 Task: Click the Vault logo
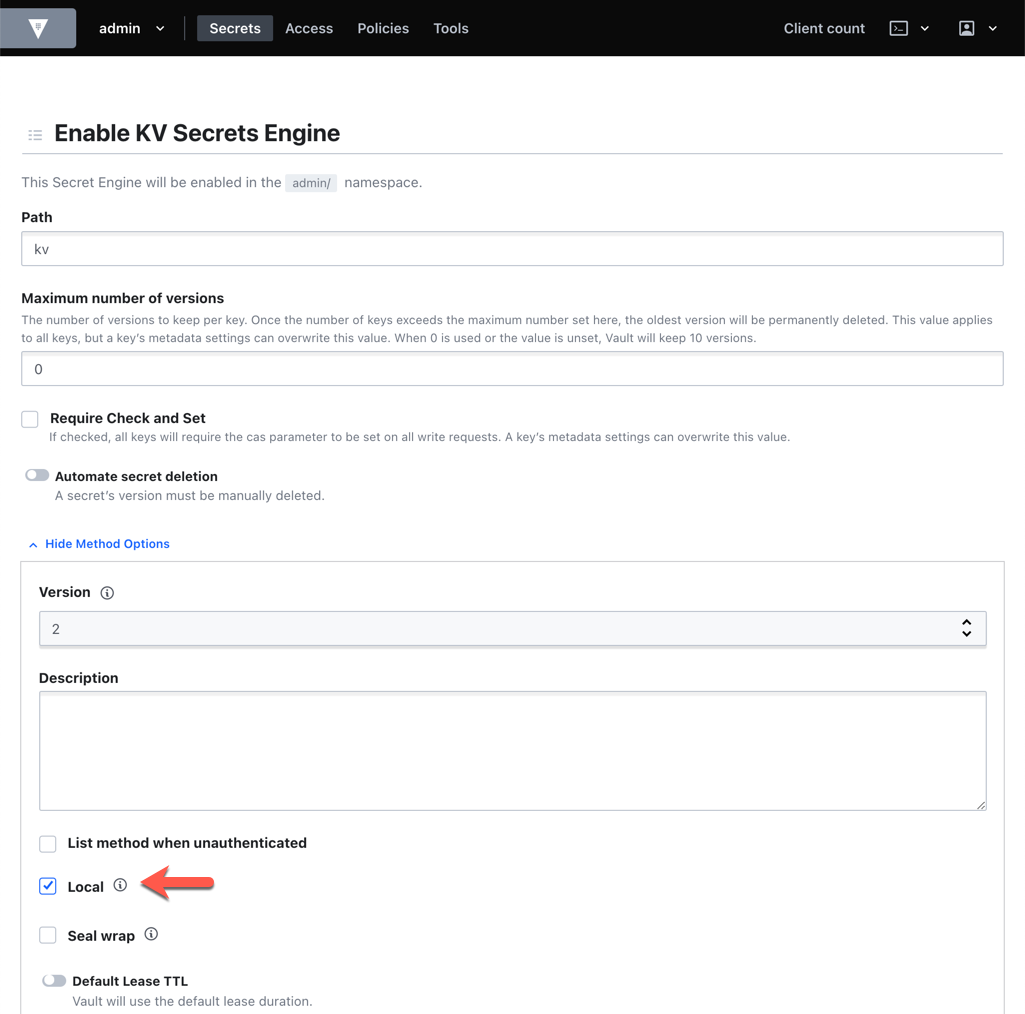point(37,28)
